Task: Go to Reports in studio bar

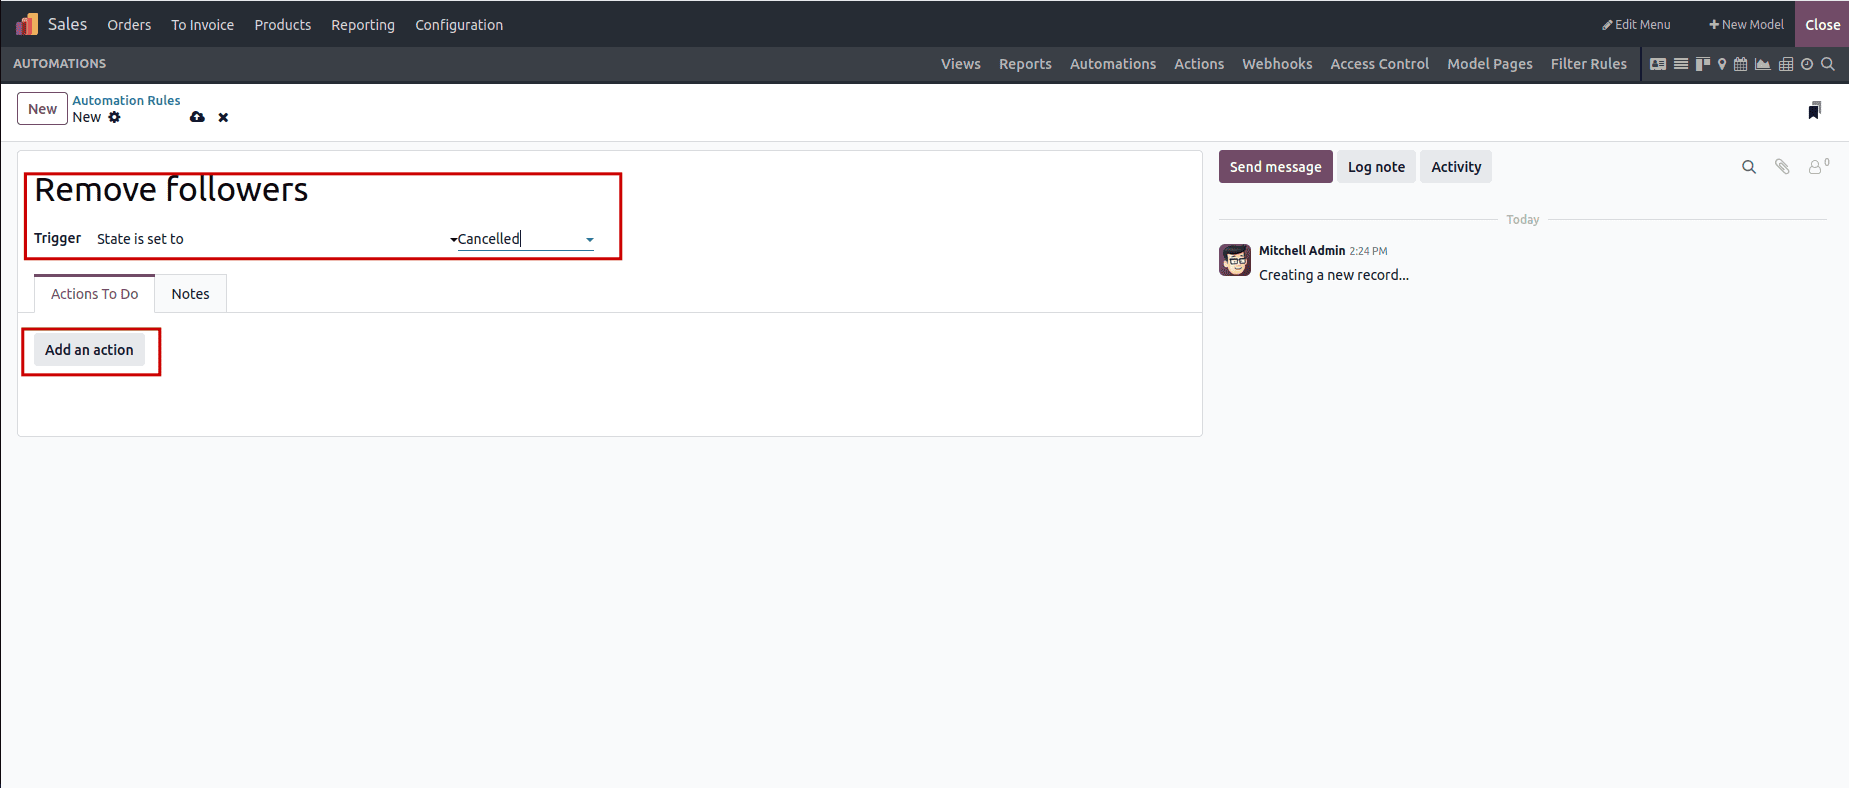Action: (1025, 64)
